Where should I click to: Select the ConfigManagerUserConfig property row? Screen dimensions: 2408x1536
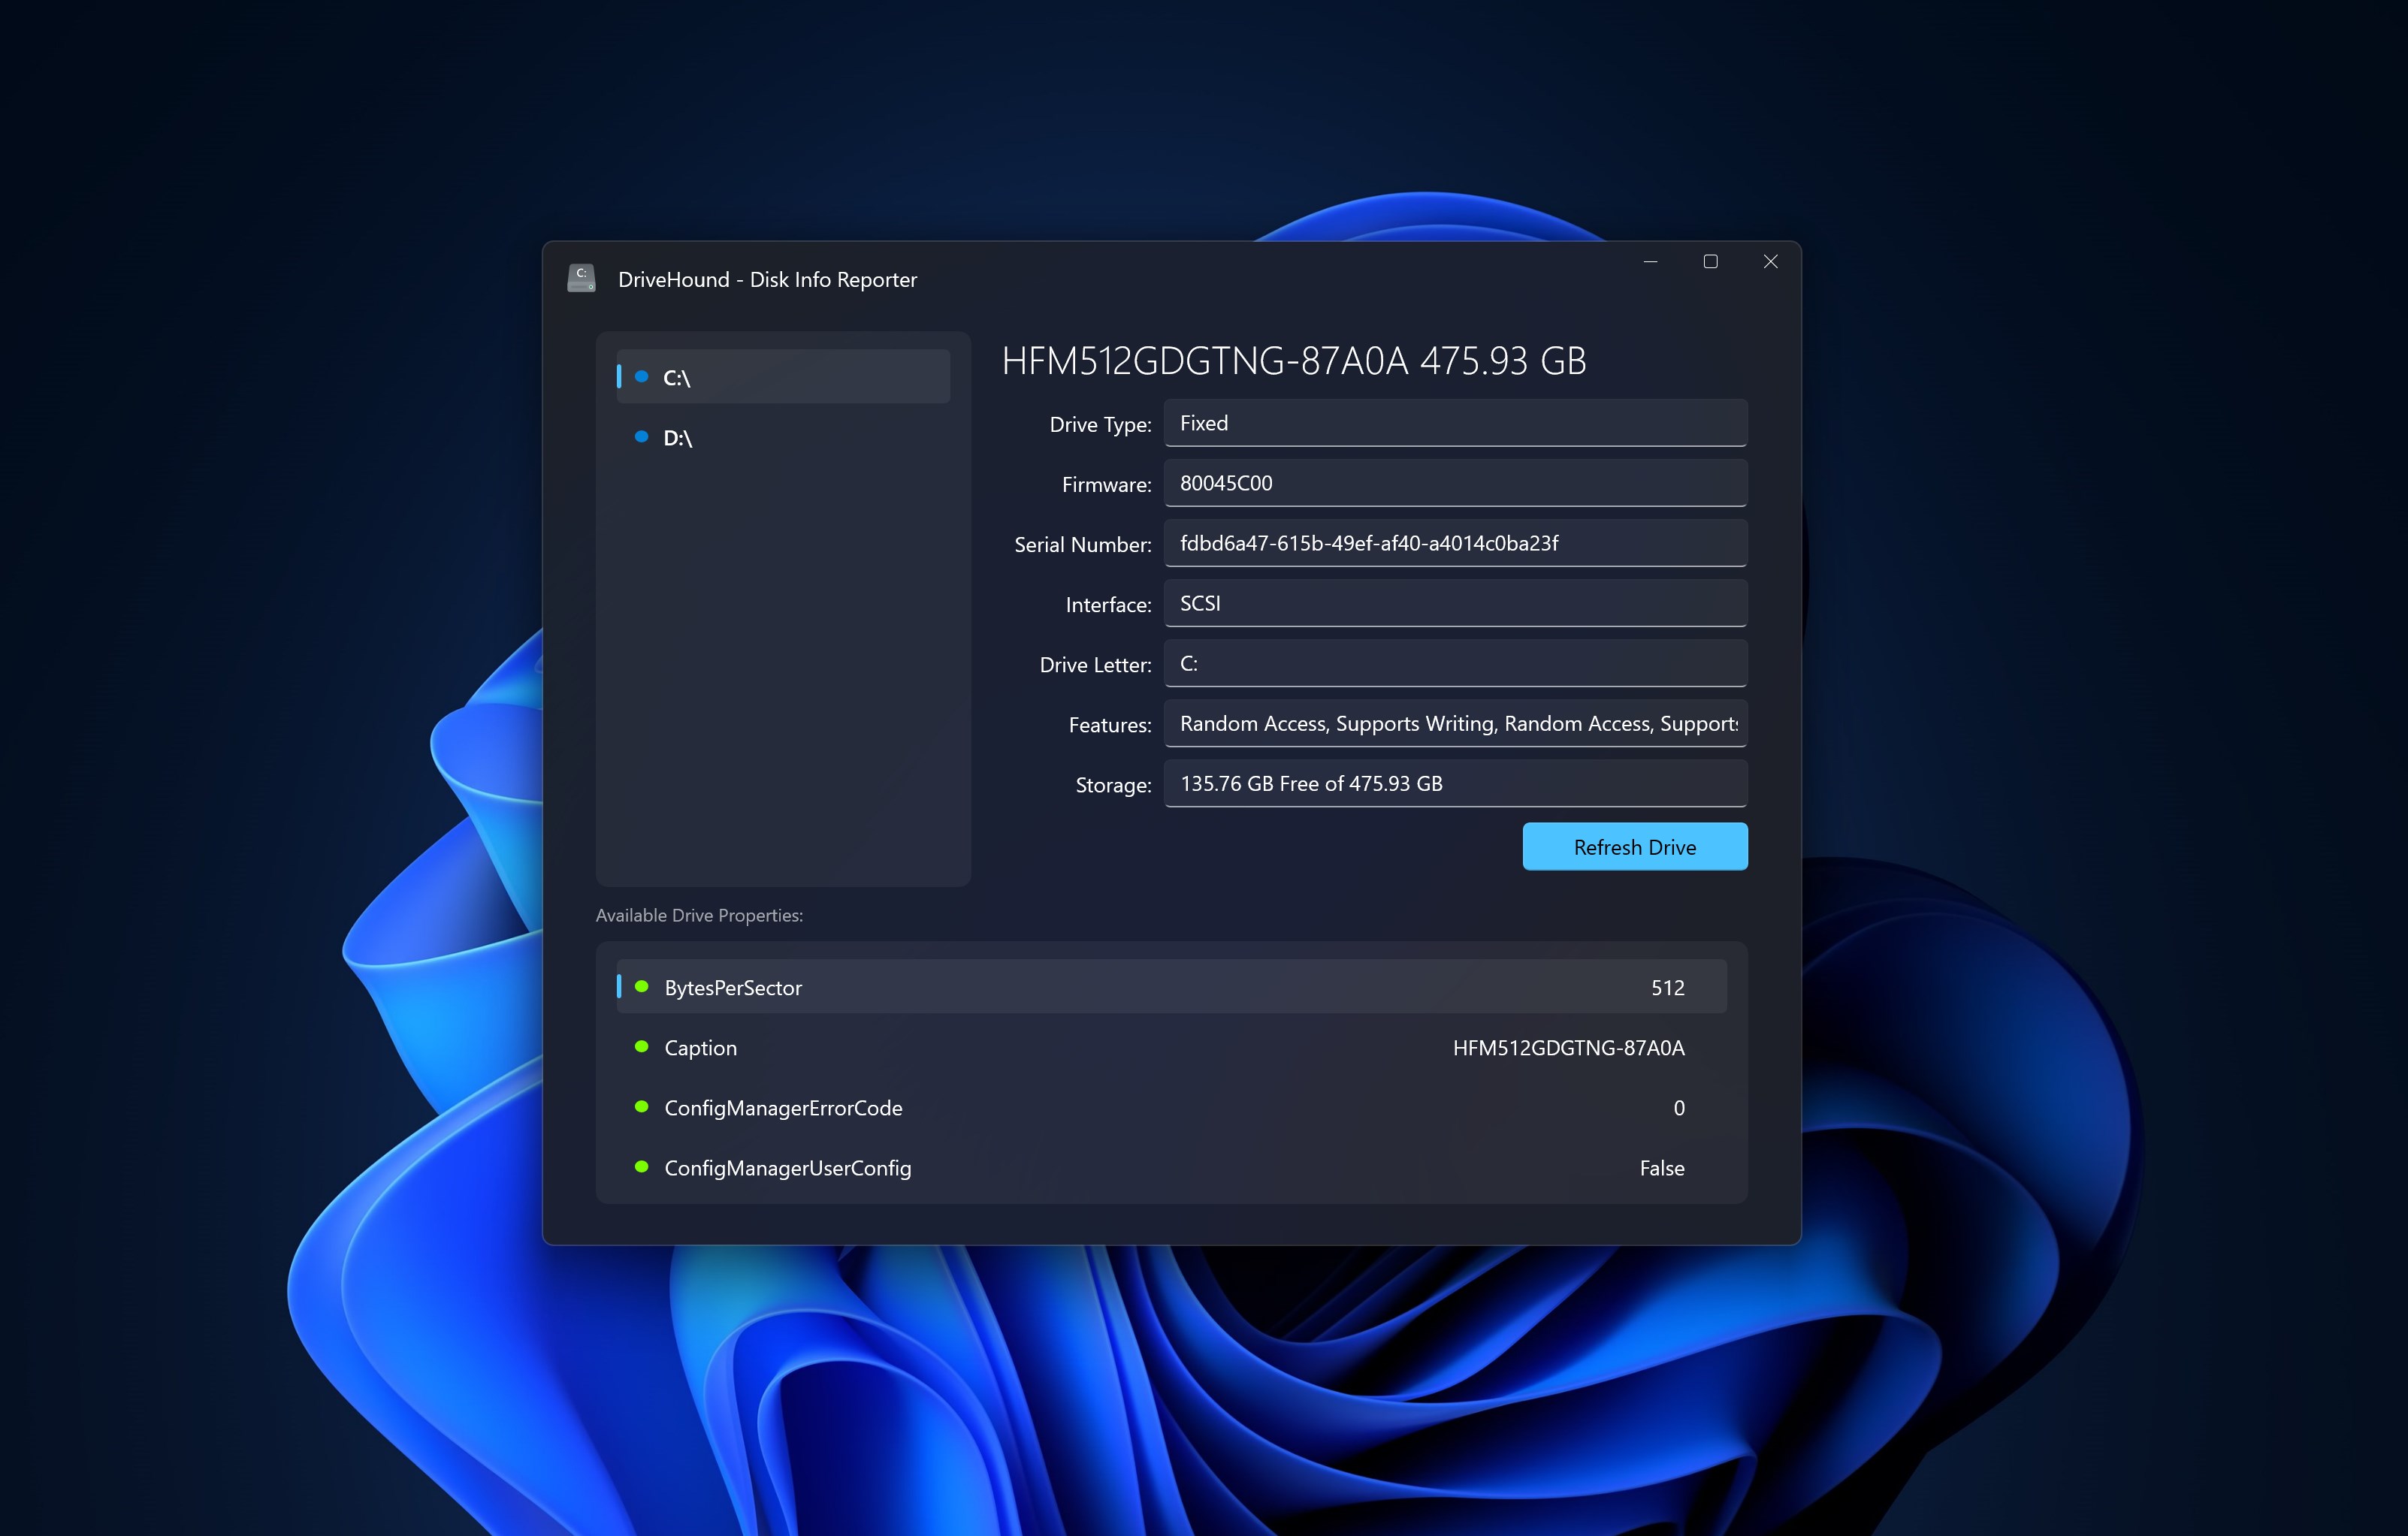click(1170, 1167)
